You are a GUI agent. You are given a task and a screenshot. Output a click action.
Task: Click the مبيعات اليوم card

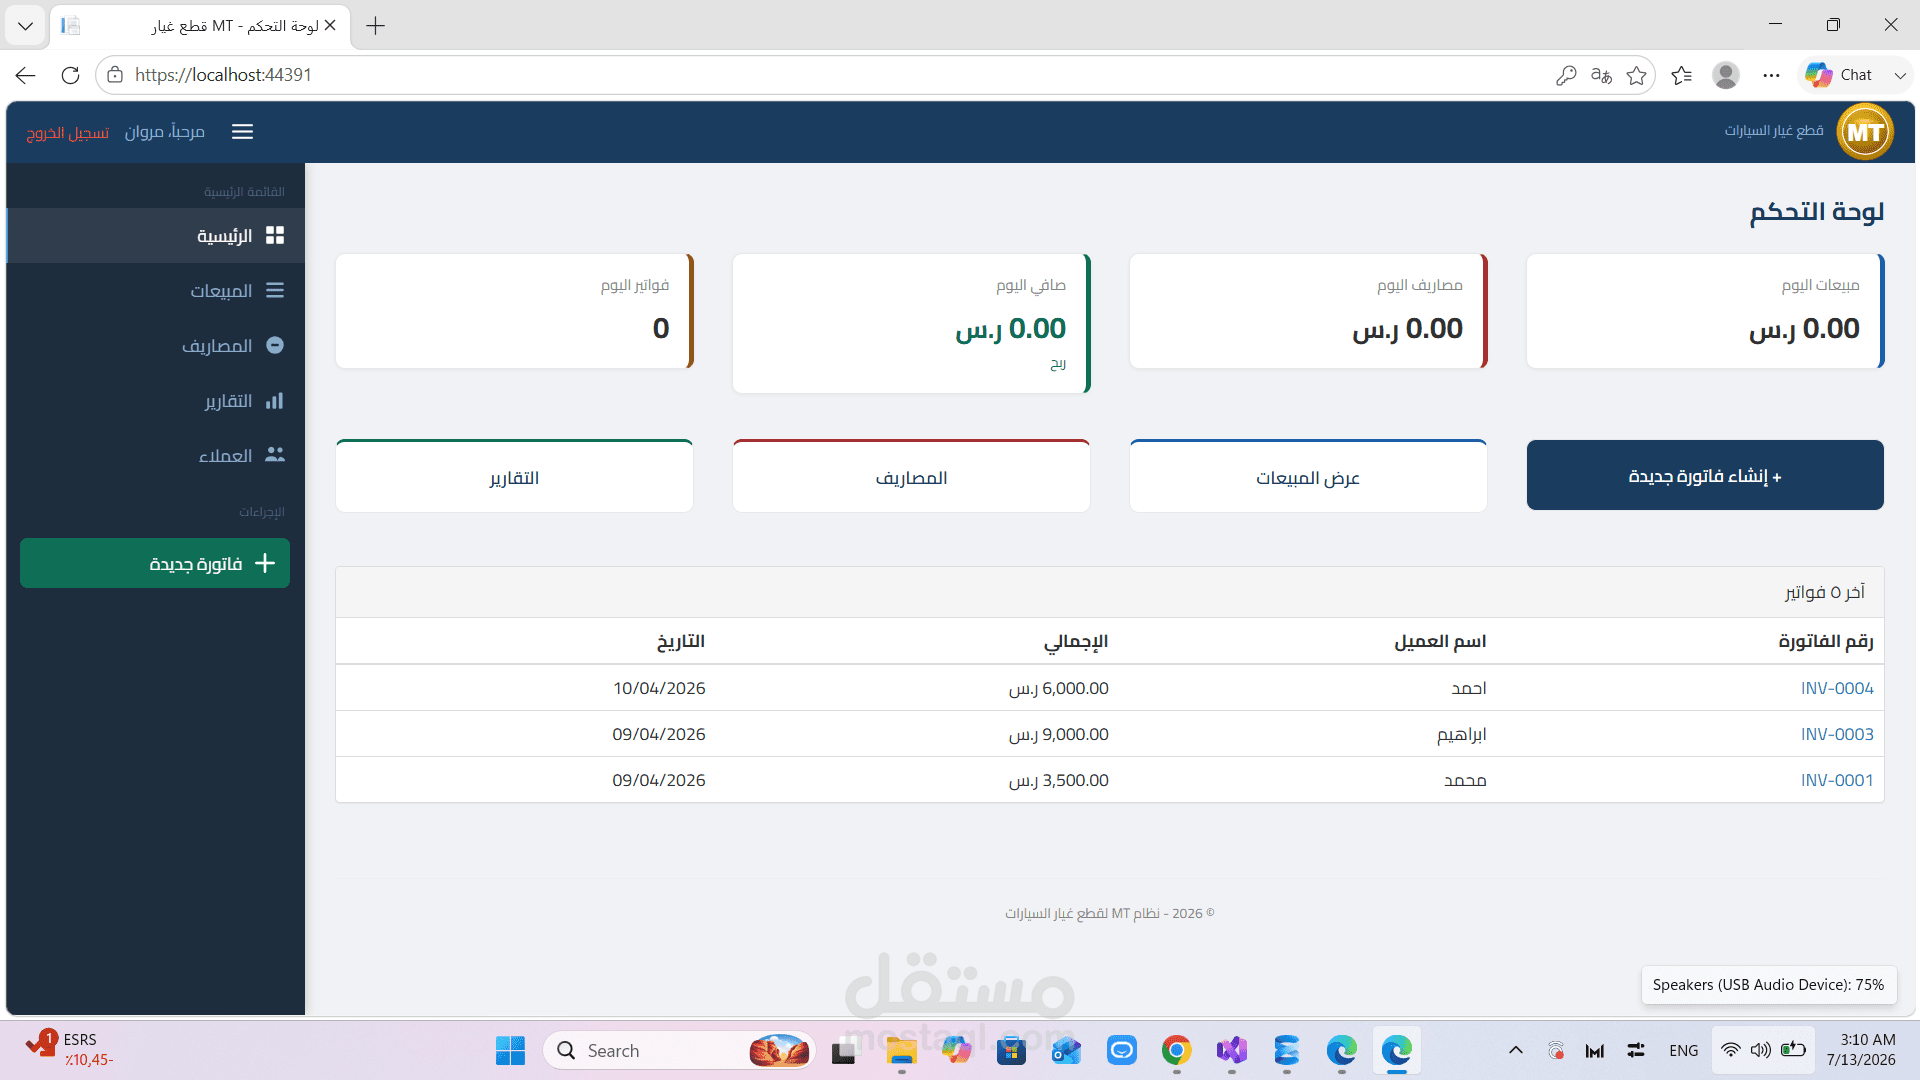1705,311
